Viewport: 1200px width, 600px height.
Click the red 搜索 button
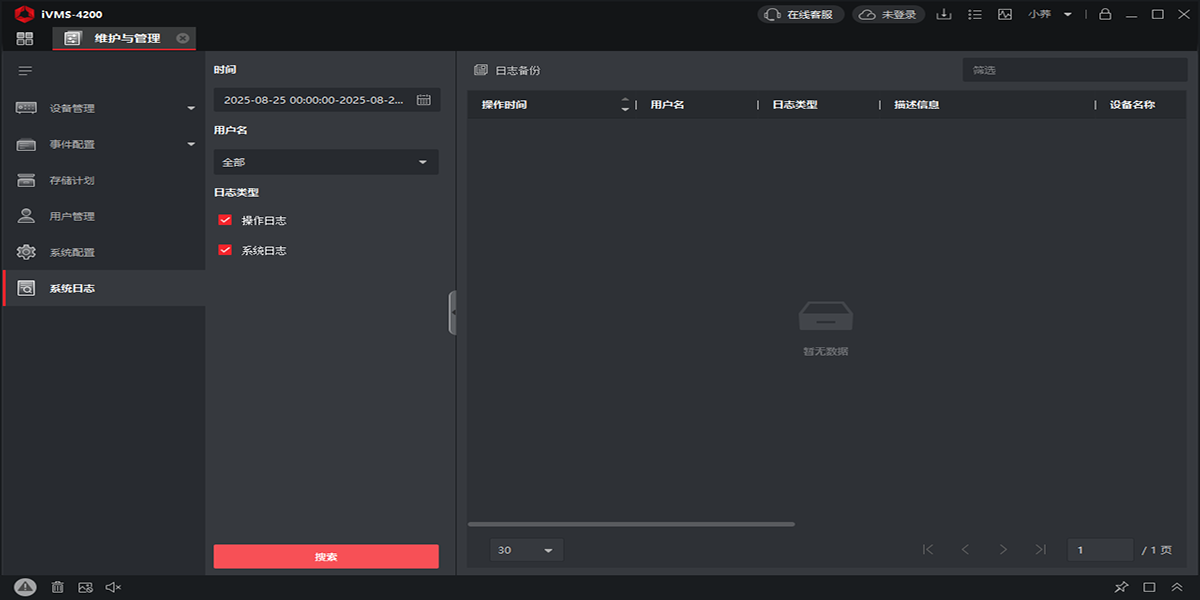(x=326, y=557)
